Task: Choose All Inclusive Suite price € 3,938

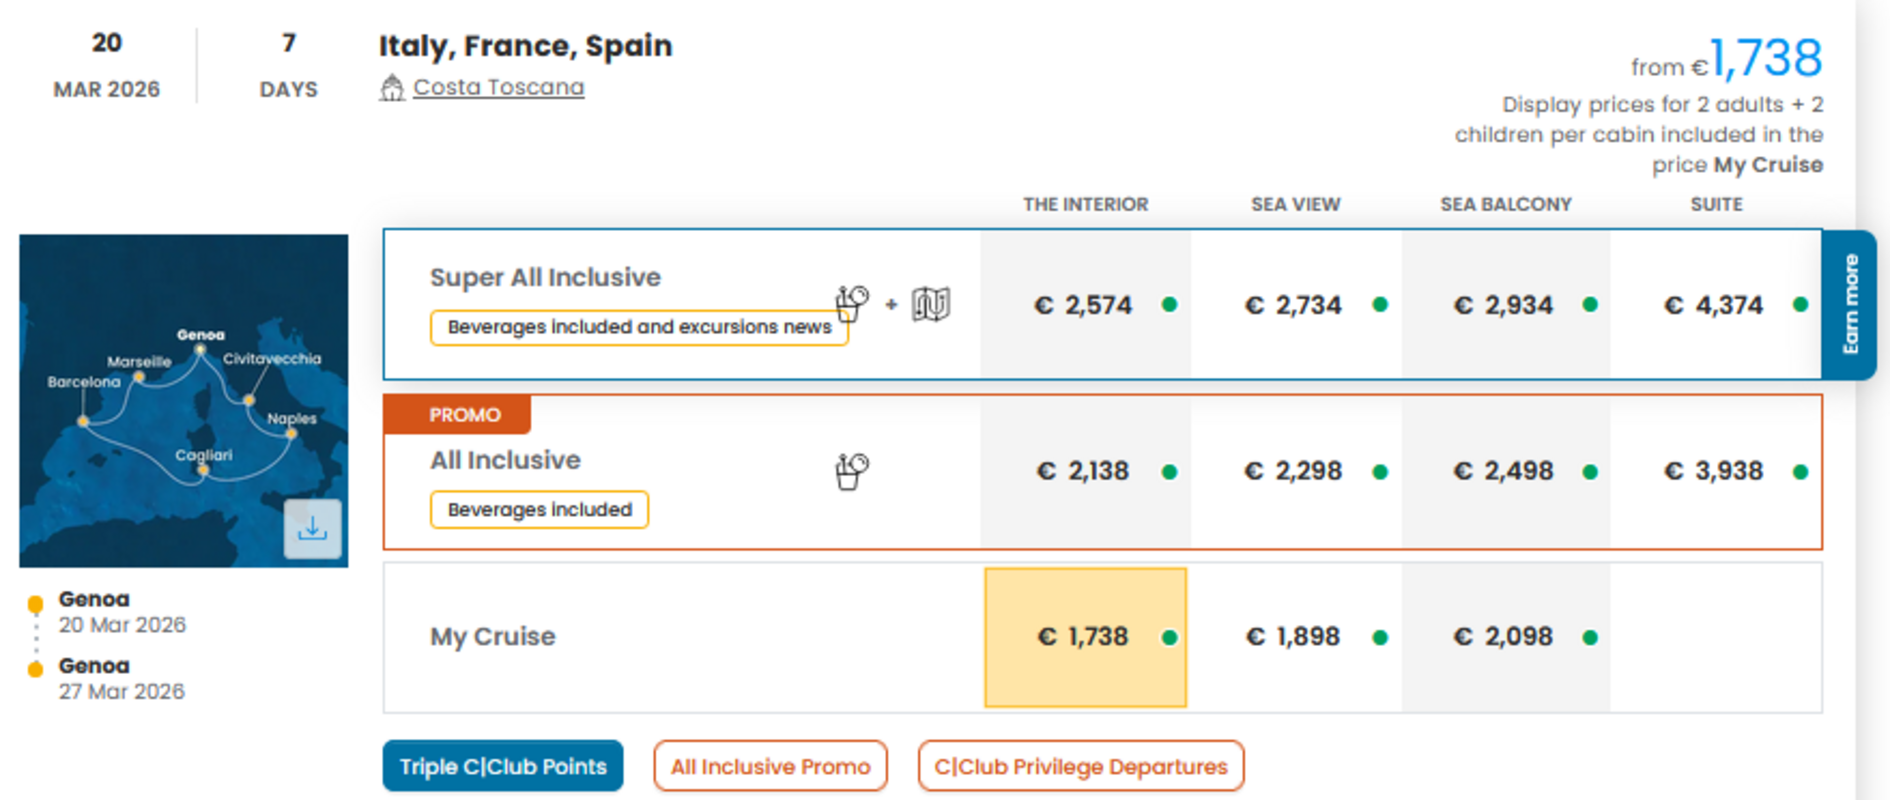Action: [x=1716, y=471]
